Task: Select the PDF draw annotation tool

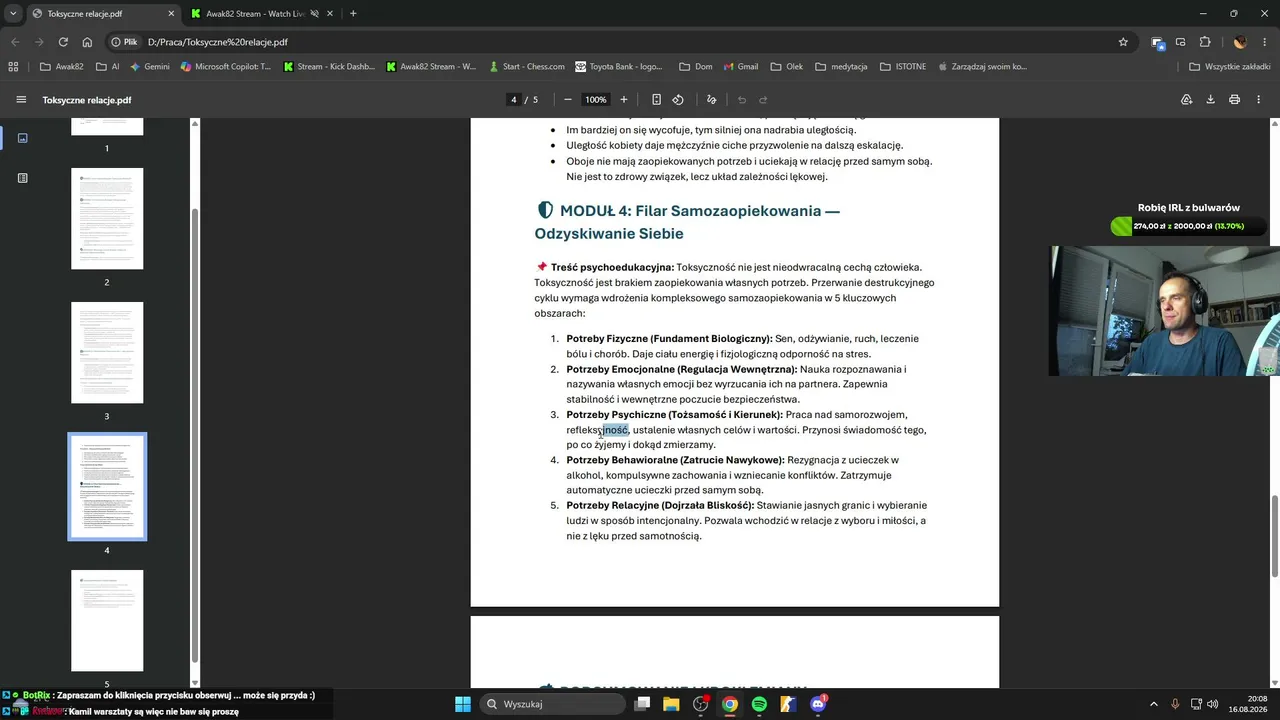Action: pyautogui.click(x=711, y=100)
